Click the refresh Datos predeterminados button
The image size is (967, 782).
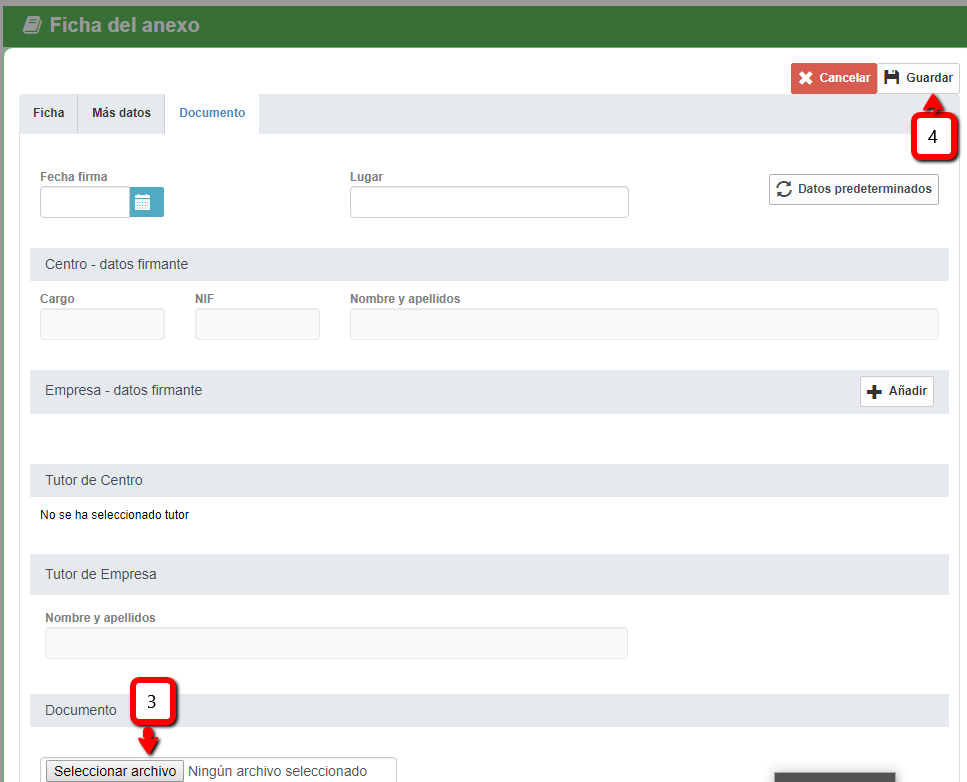tap(853, 189)
